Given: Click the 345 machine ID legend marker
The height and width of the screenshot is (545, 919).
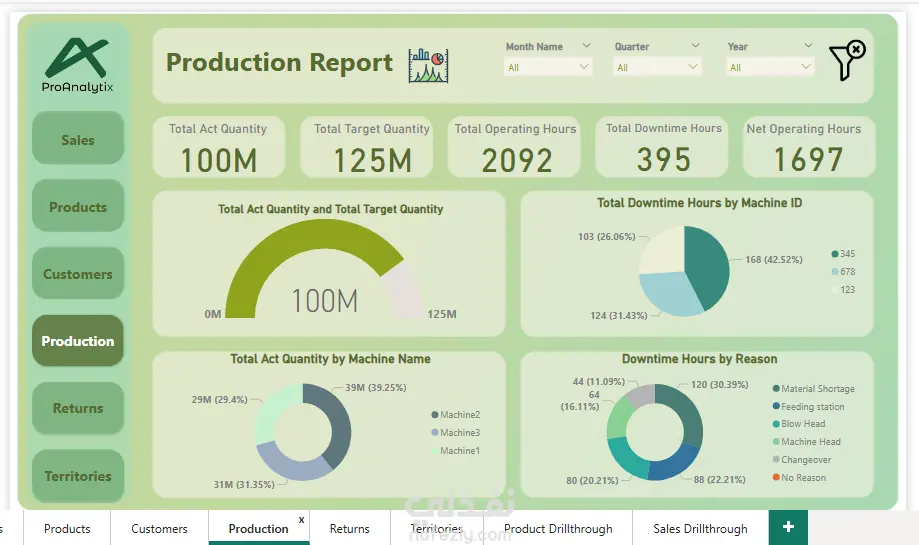Looking at the screenshot, I should pos(835,254).
